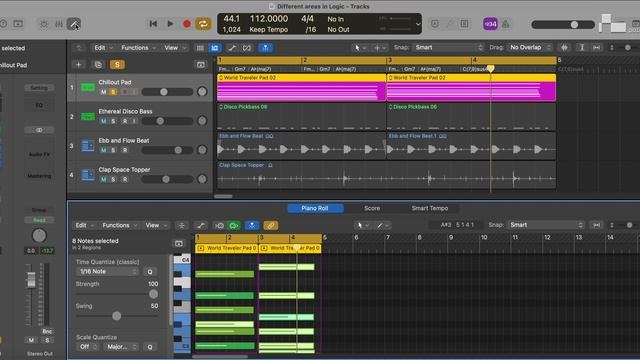Mute the Ethereal Disco Bass track
Viewport: 640px width, 360px height.
[103, 121]
